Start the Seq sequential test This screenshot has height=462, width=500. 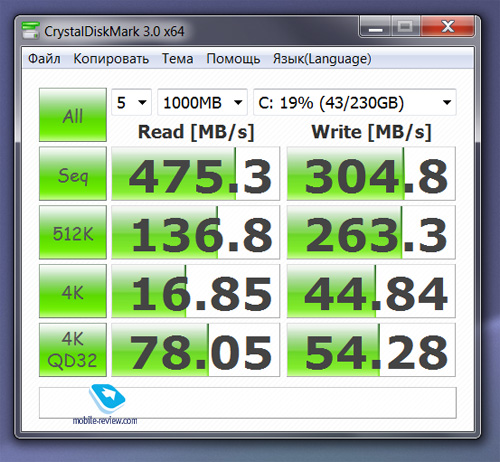click(x=73, y=173)
